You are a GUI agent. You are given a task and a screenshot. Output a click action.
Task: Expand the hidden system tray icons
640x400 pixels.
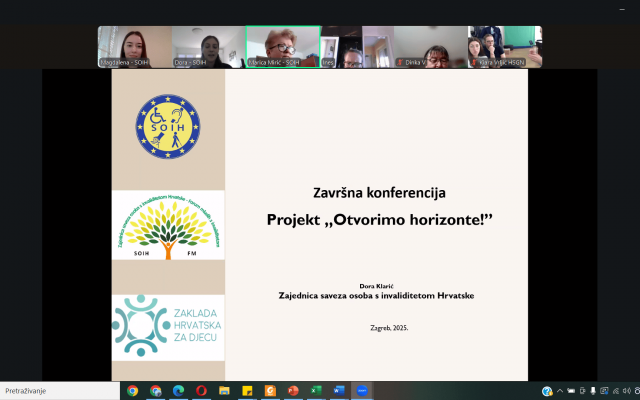(560, 391)
